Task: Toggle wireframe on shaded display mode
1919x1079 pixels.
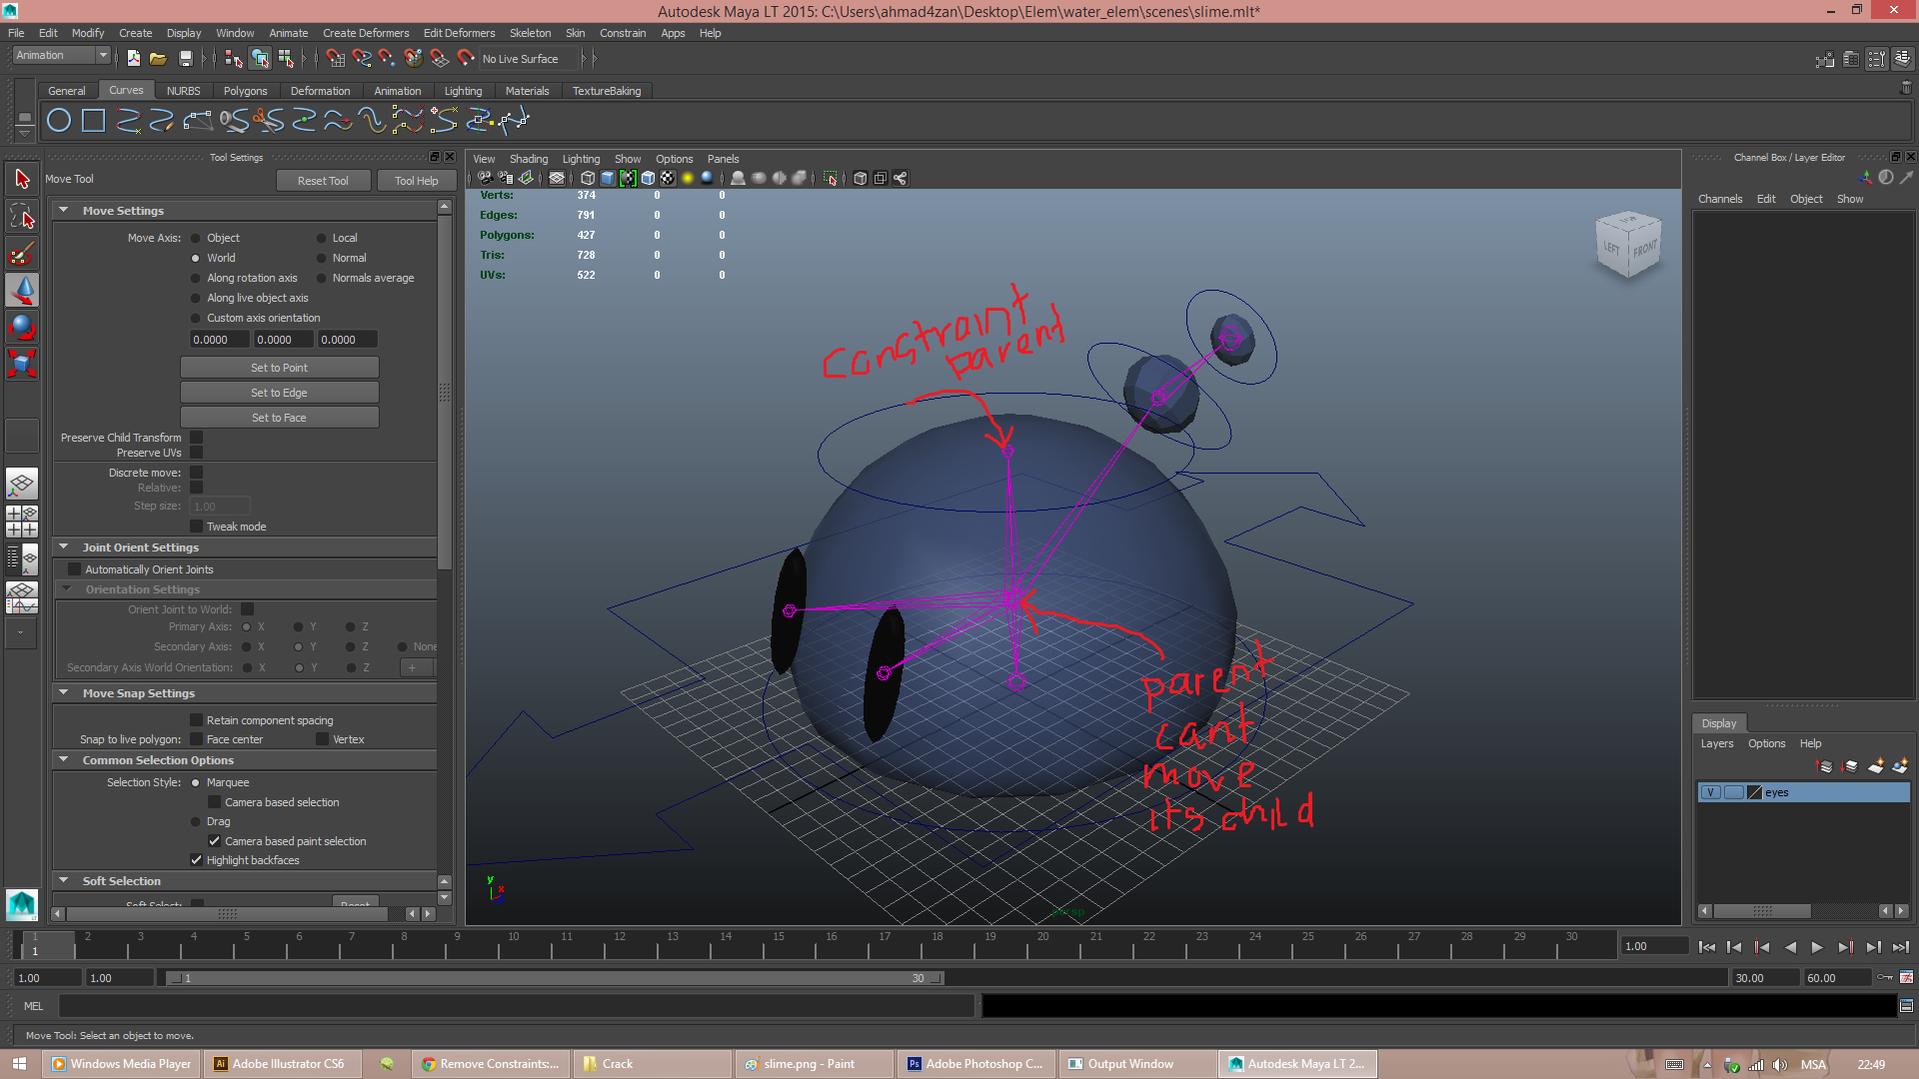Action: [647, 178]
